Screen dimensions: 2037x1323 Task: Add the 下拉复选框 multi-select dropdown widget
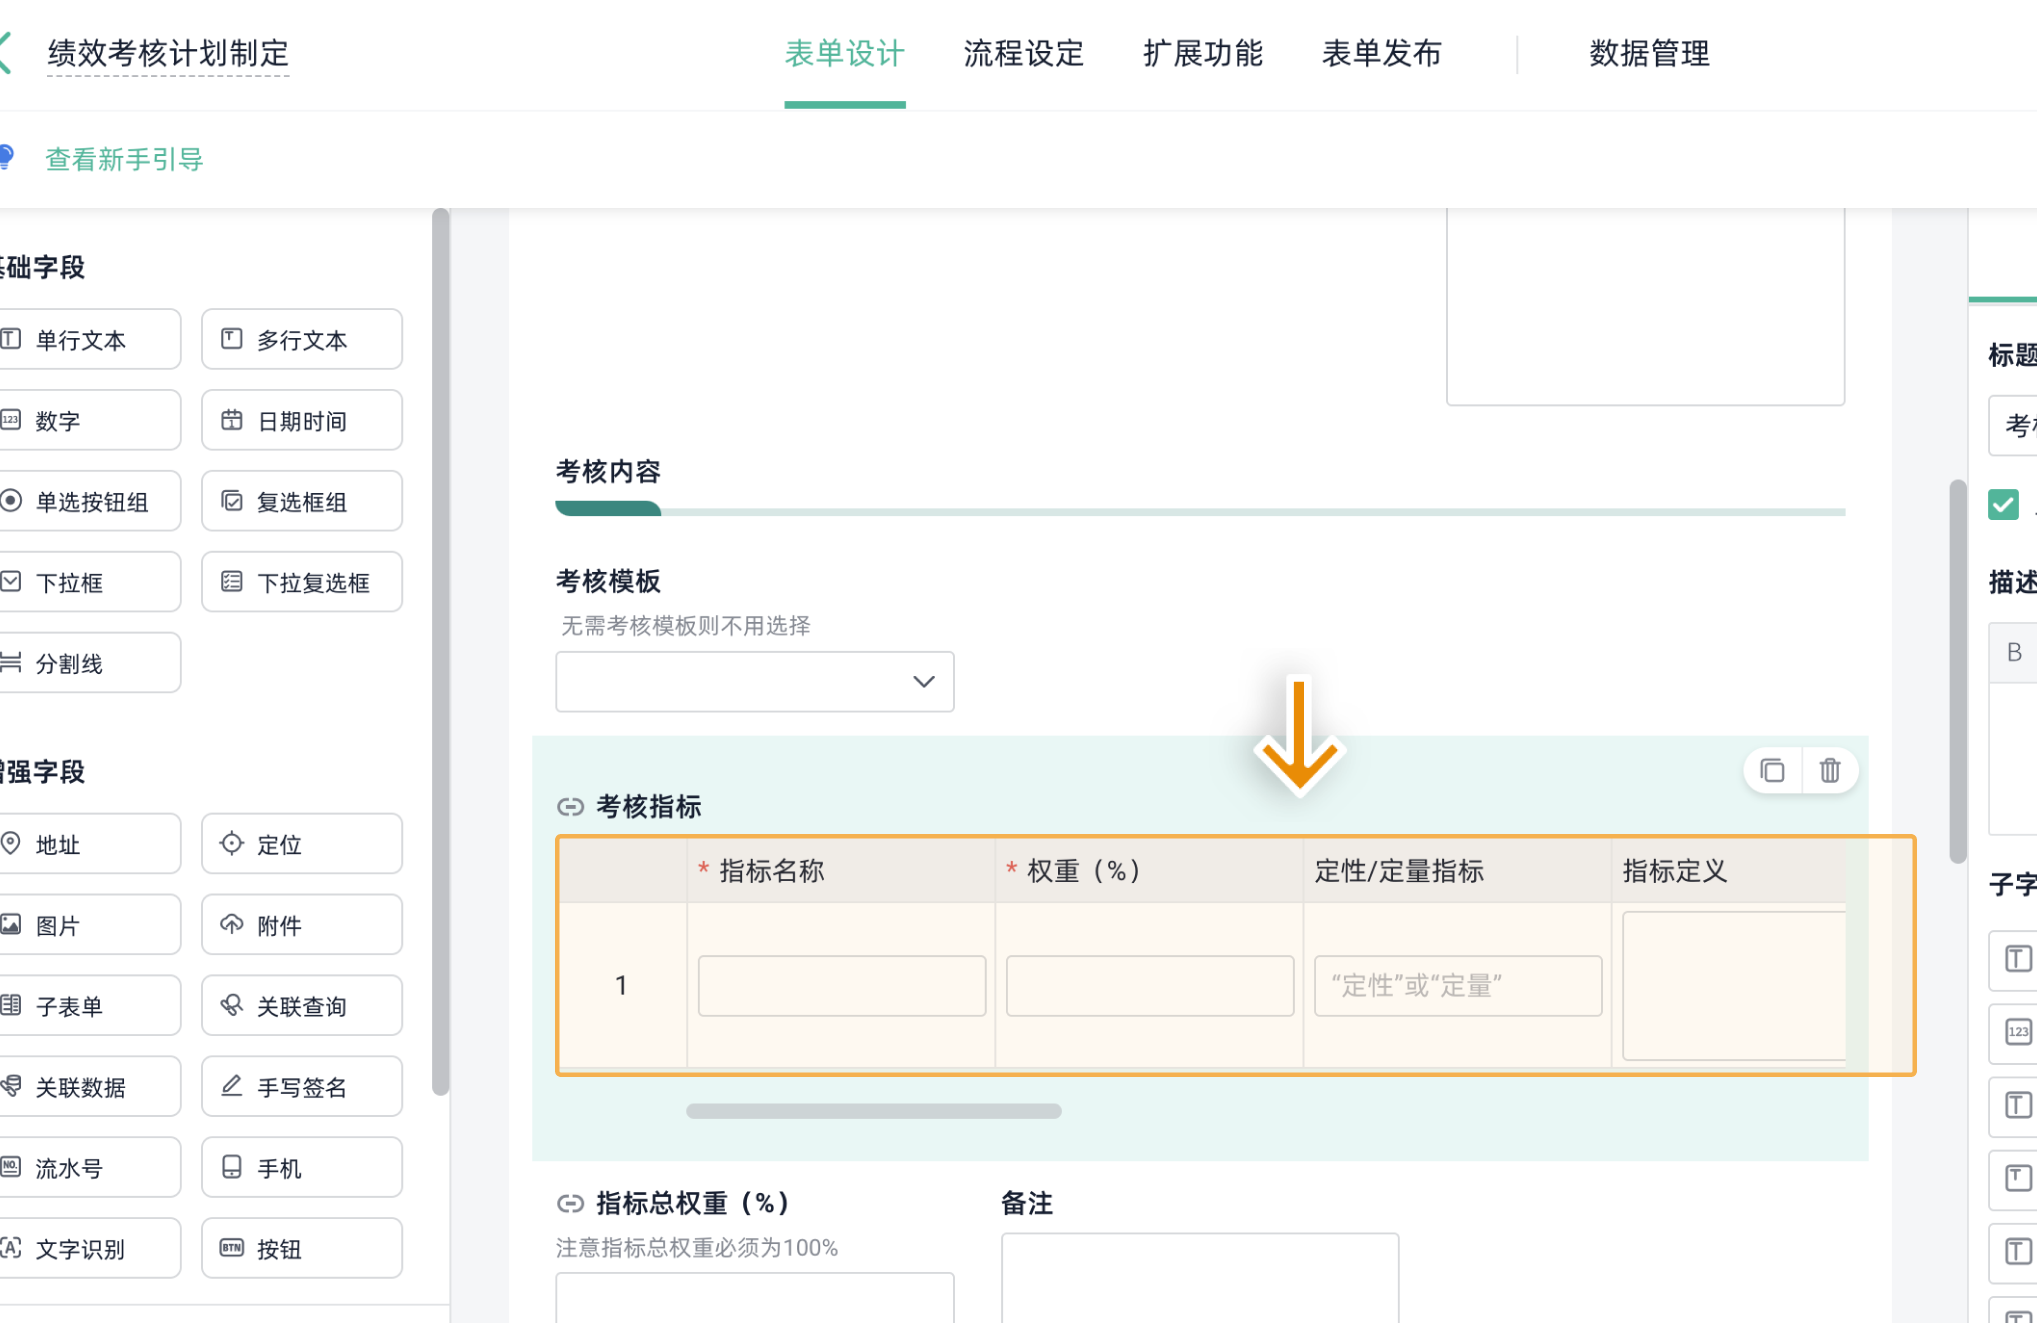(301, 583)
